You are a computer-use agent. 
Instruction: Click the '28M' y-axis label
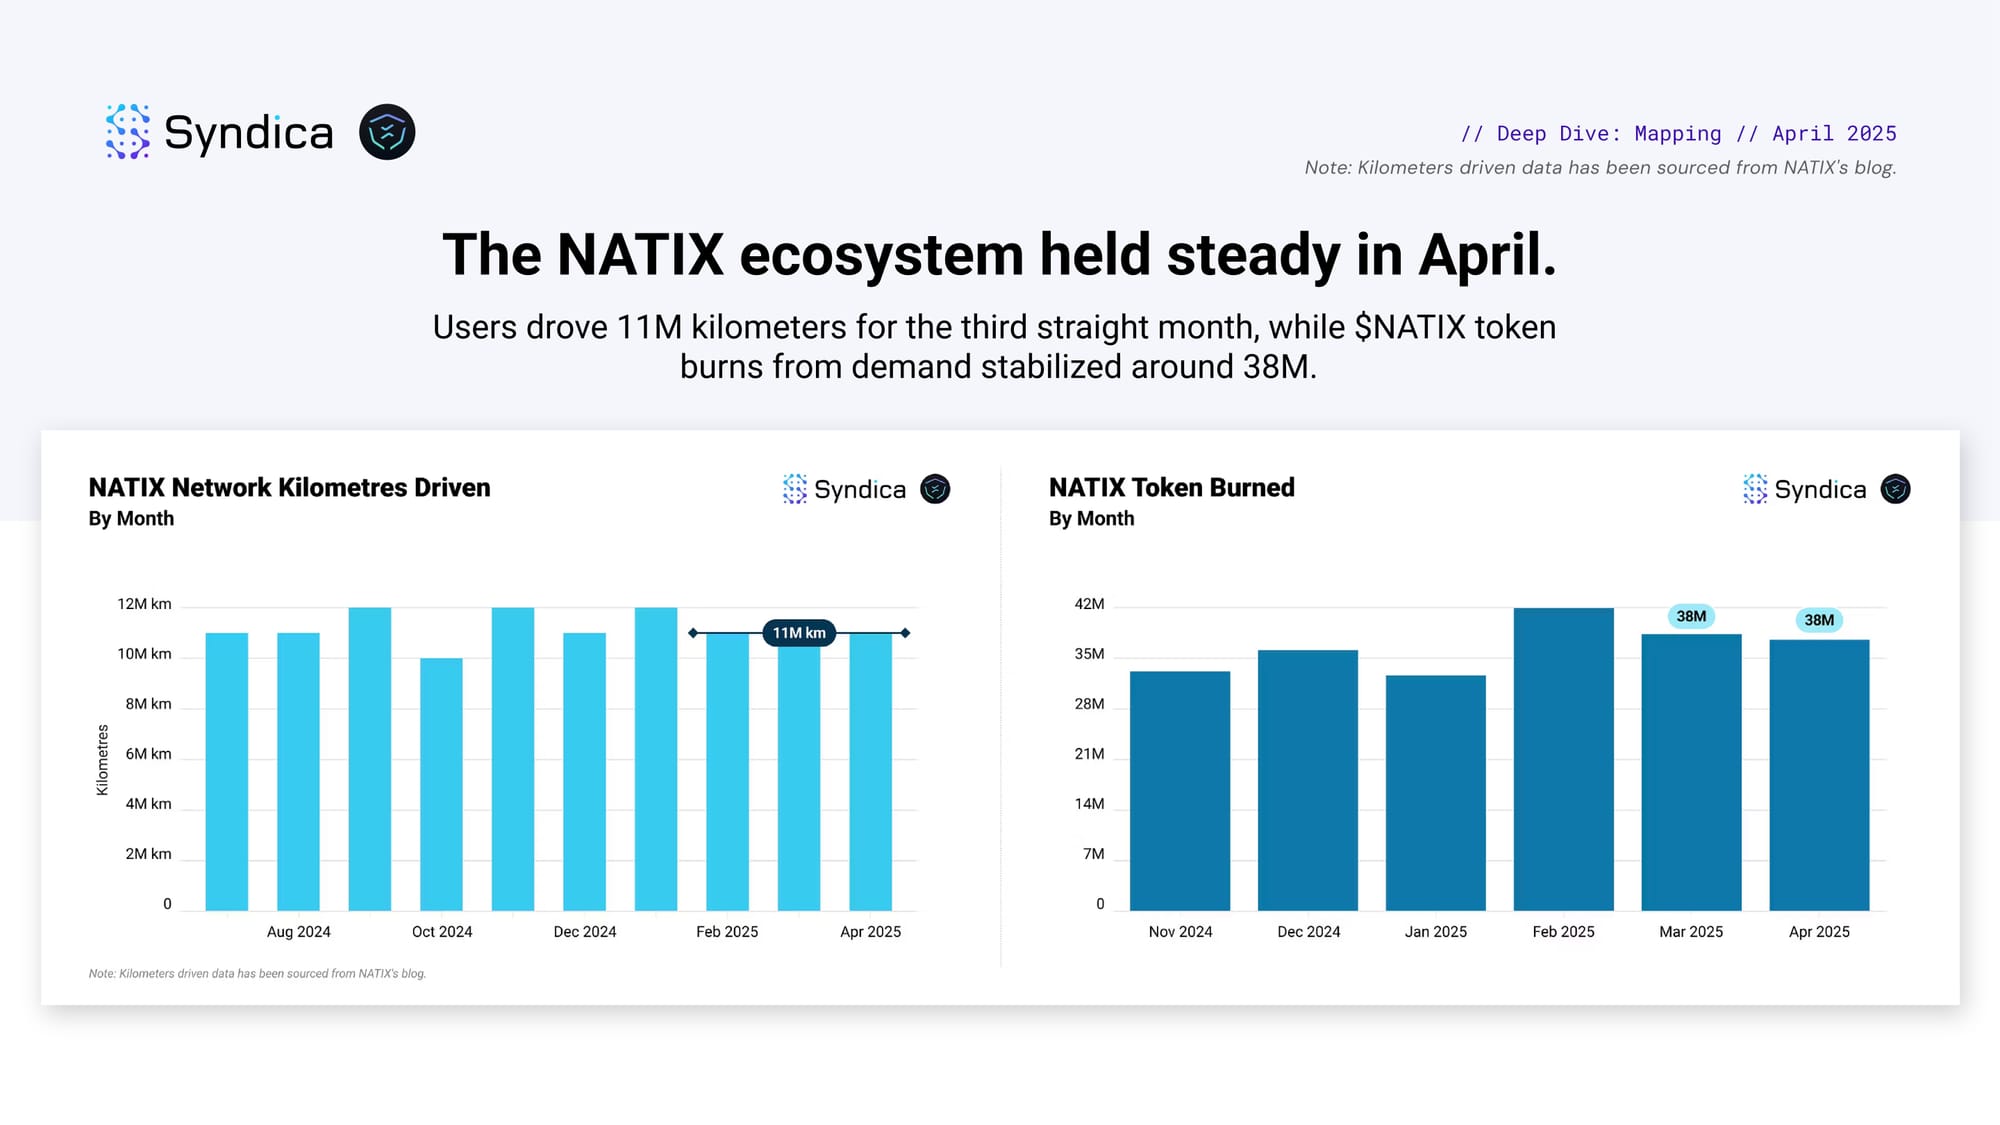(x=1089, y=704)
